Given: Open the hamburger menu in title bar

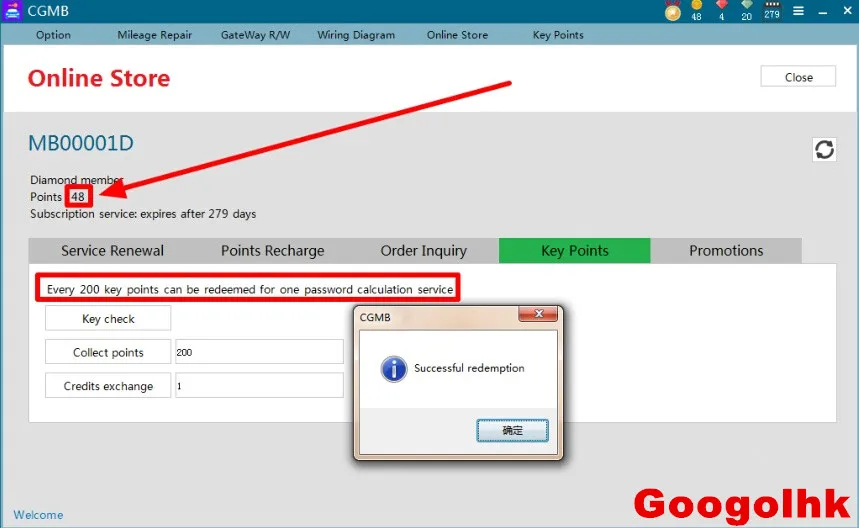Looking at the screenshot, I should coord(798,11).
